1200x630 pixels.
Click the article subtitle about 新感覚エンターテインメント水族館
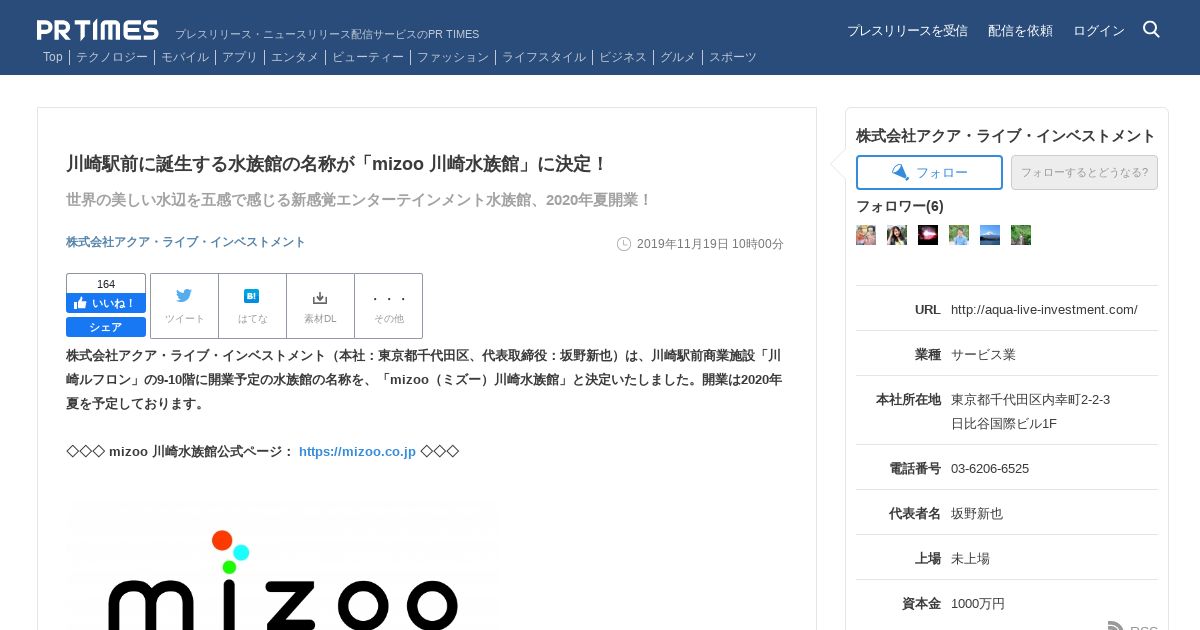tap(359, 200)
